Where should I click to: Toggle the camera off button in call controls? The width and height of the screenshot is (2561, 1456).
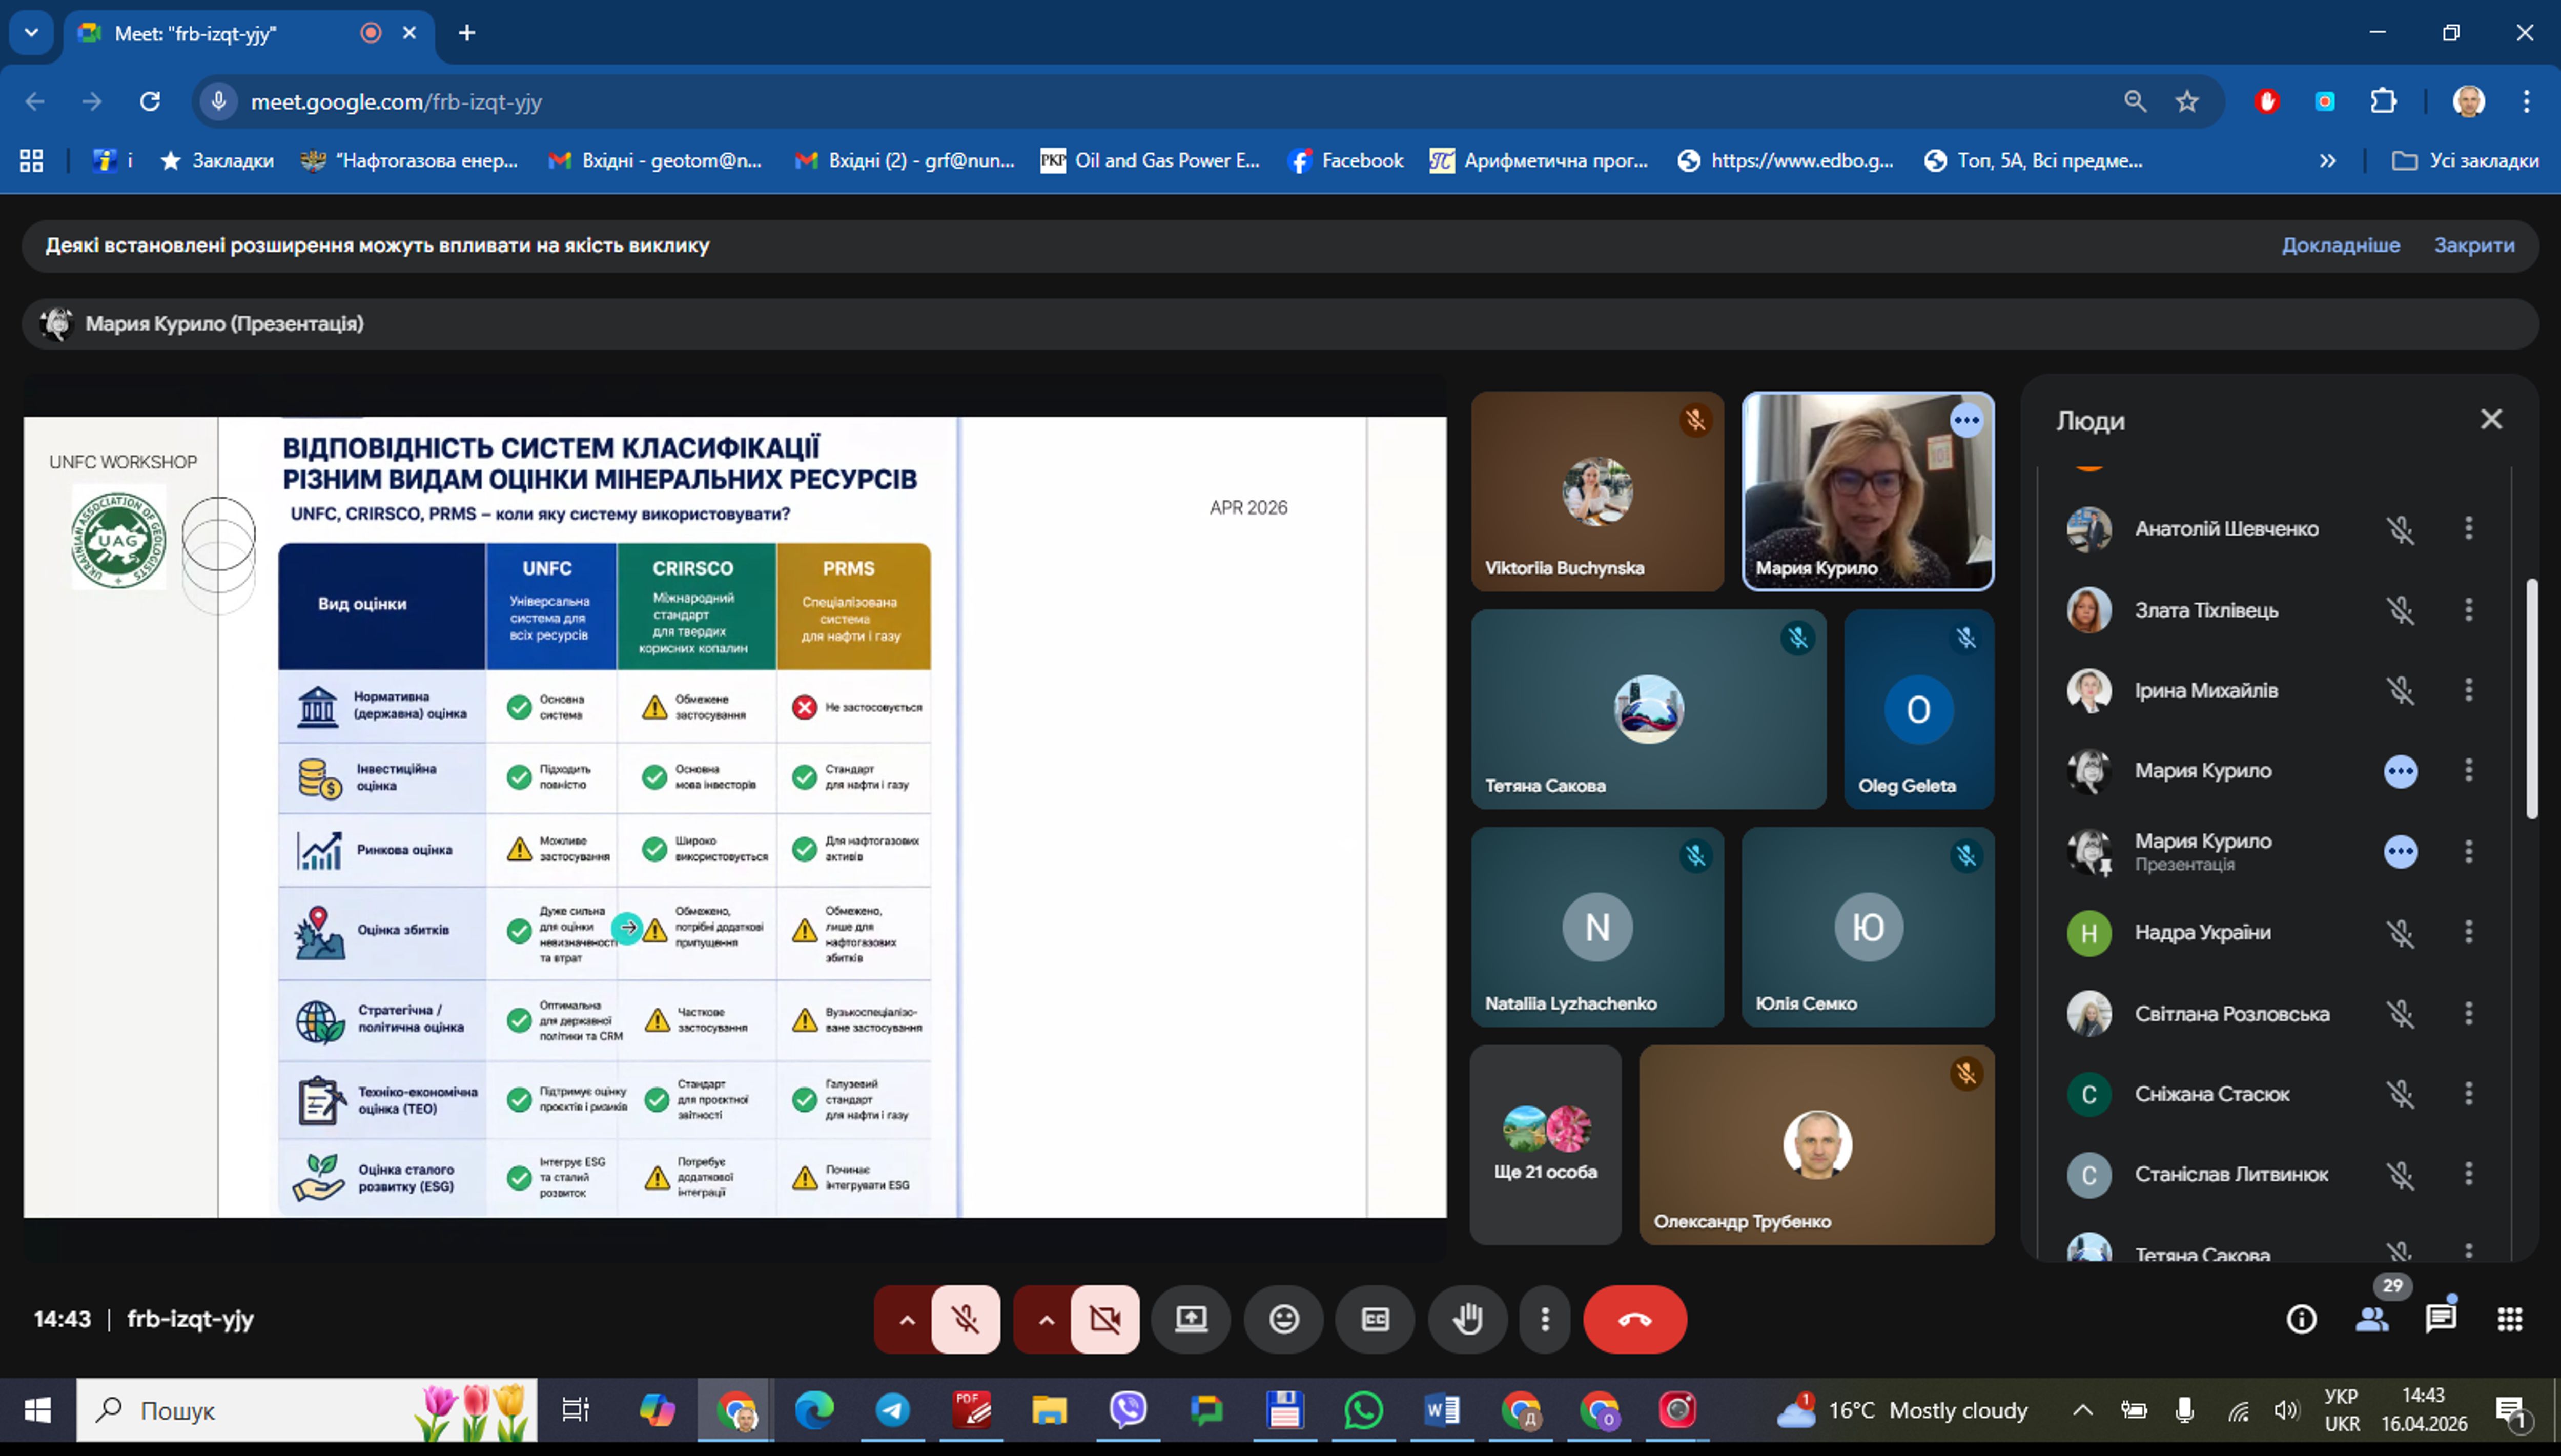coord(1105,1319)
